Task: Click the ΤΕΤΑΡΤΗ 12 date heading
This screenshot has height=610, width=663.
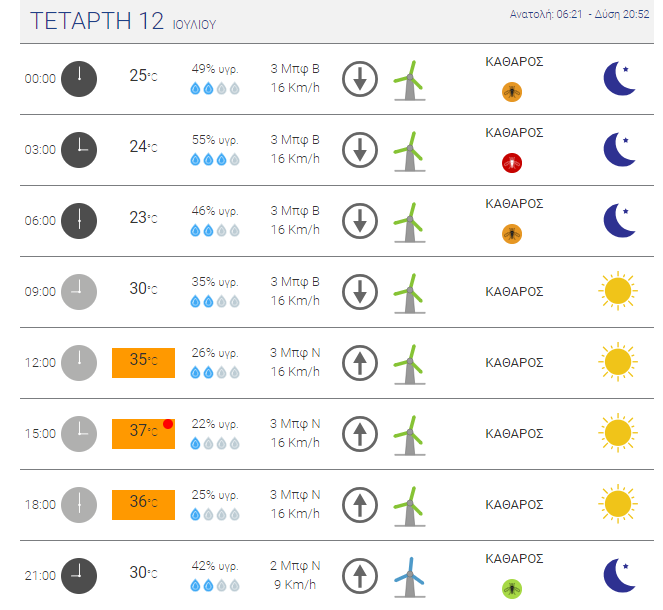Action: click(97, 21)
